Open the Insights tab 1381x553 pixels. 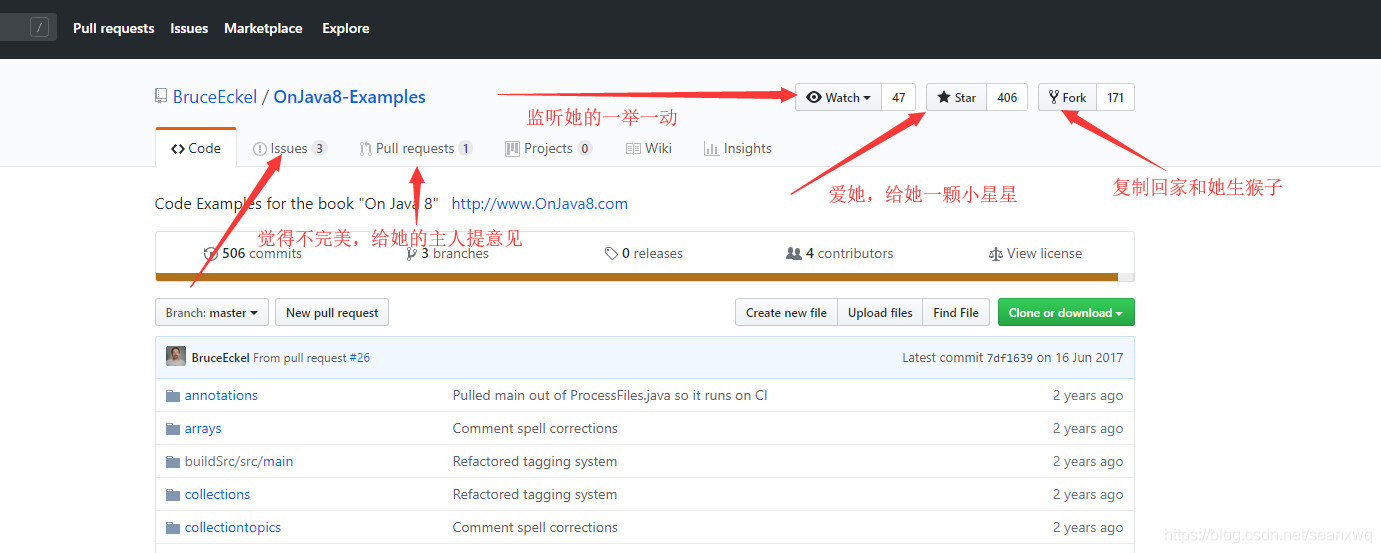[738, 148]
